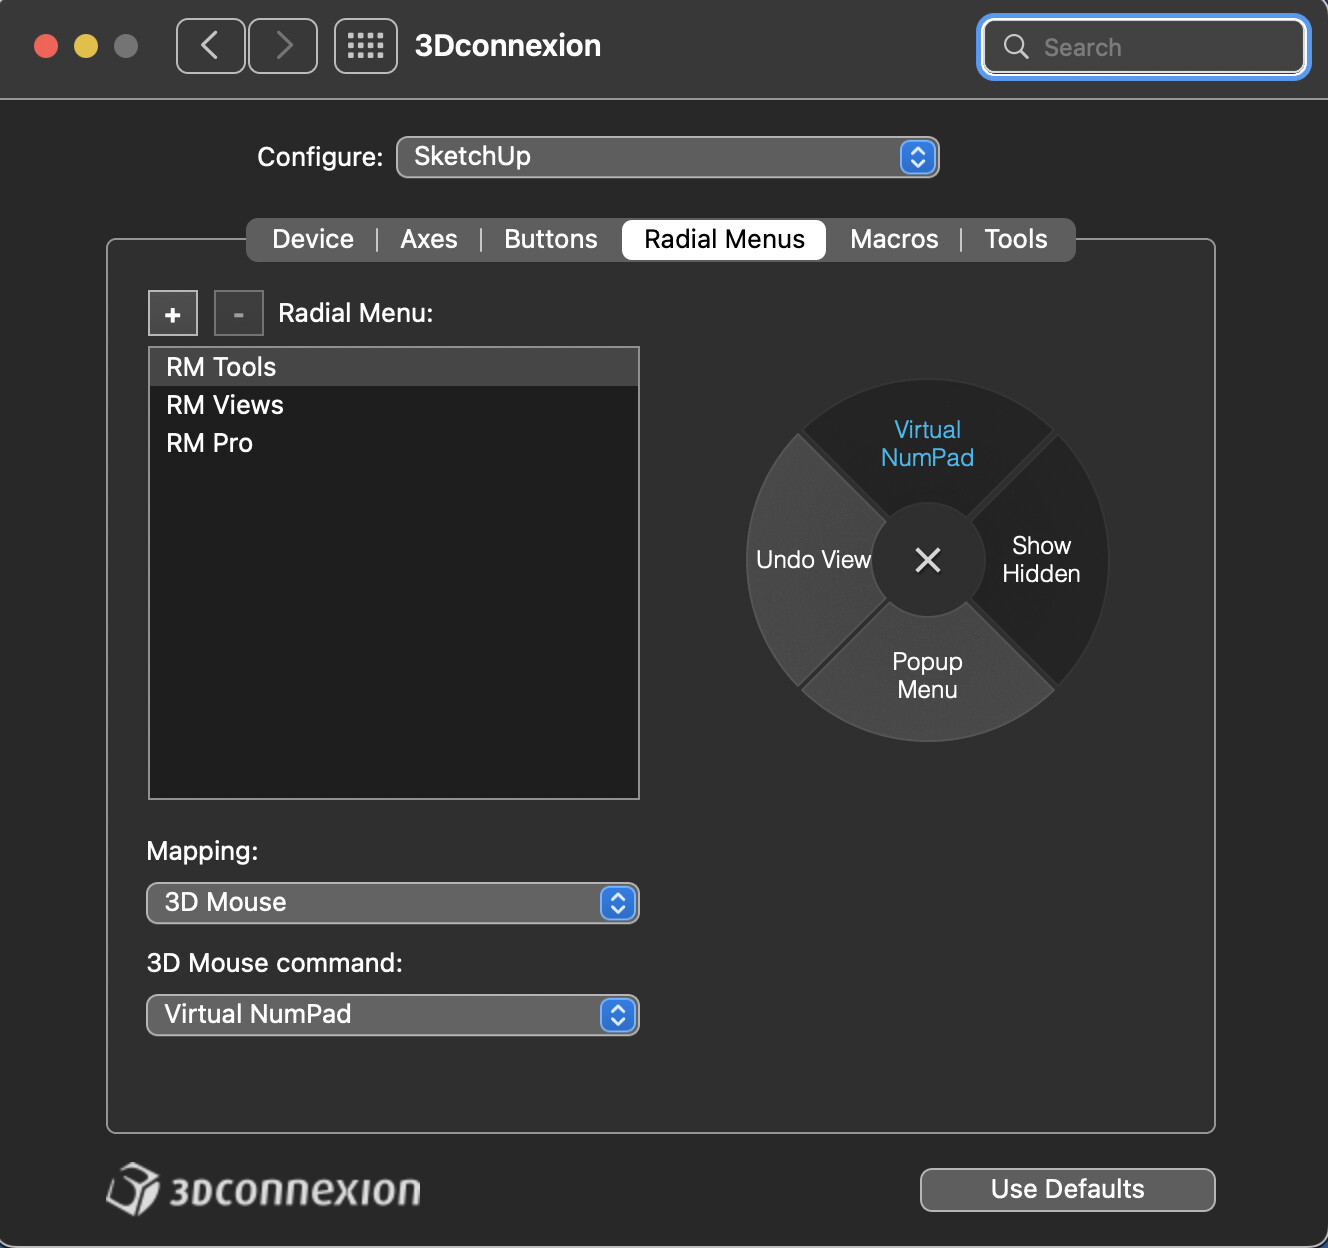Open the Configure SketchUp dropdown
Viewport: 1328px width, 1248px height.
pyautogui.click(x=668, y=157)
